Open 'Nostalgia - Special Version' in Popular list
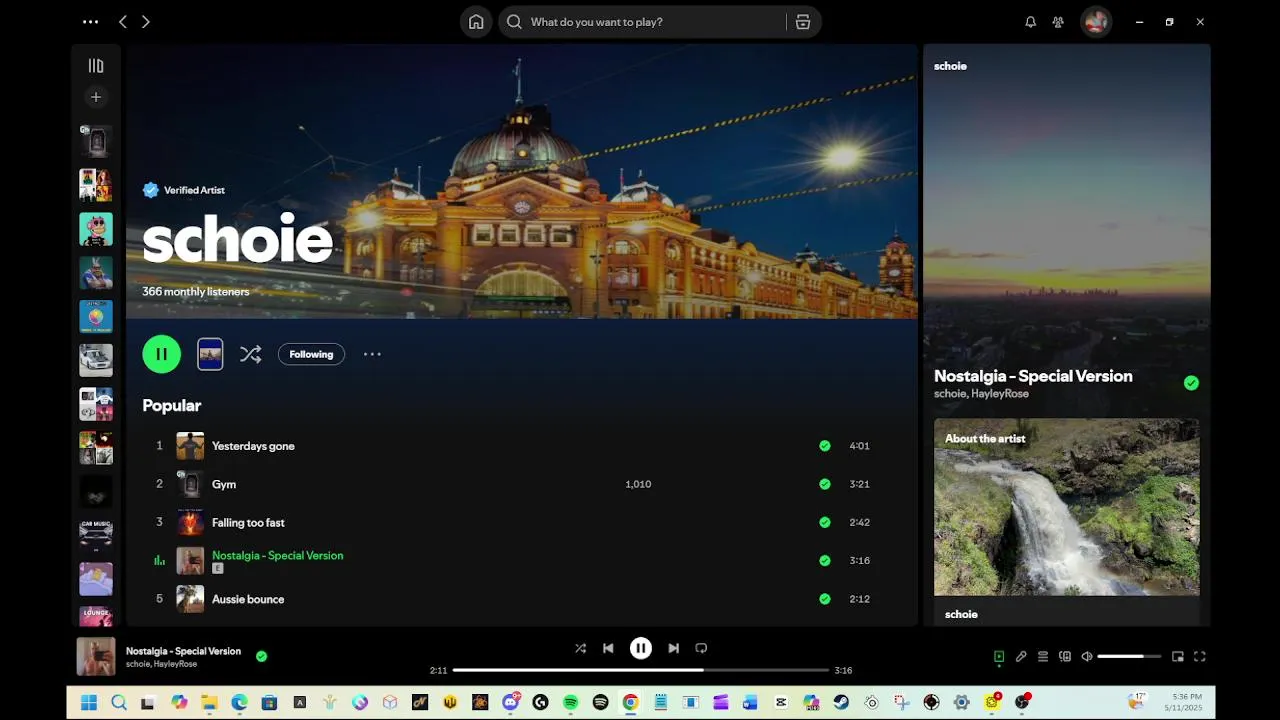 click(x=277, y=555)
